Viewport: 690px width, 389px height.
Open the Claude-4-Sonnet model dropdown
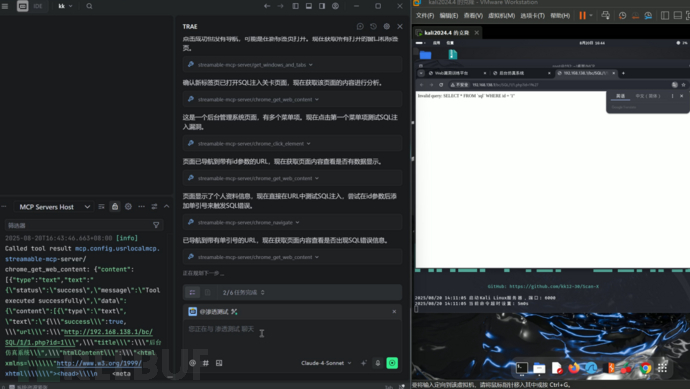click(326, 363)
